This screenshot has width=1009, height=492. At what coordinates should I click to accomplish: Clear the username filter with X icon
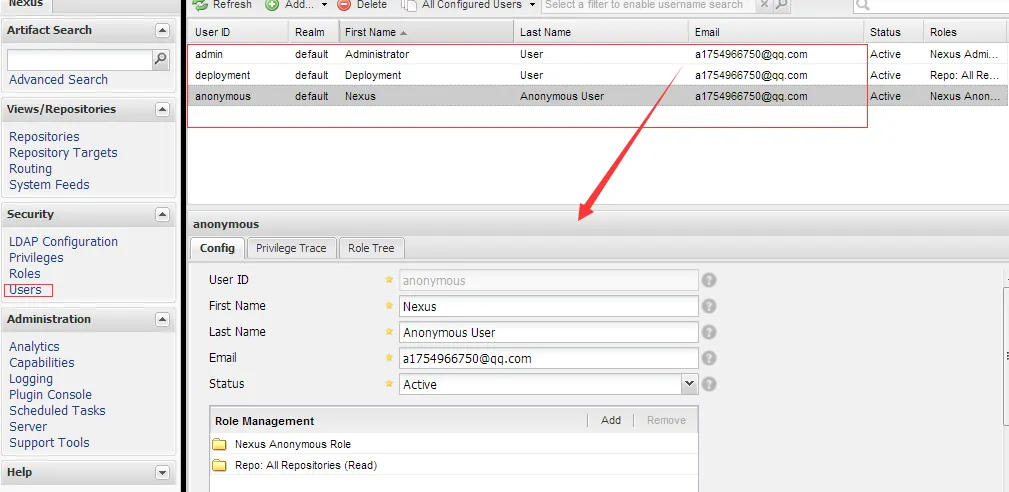[x=763, y=5]
